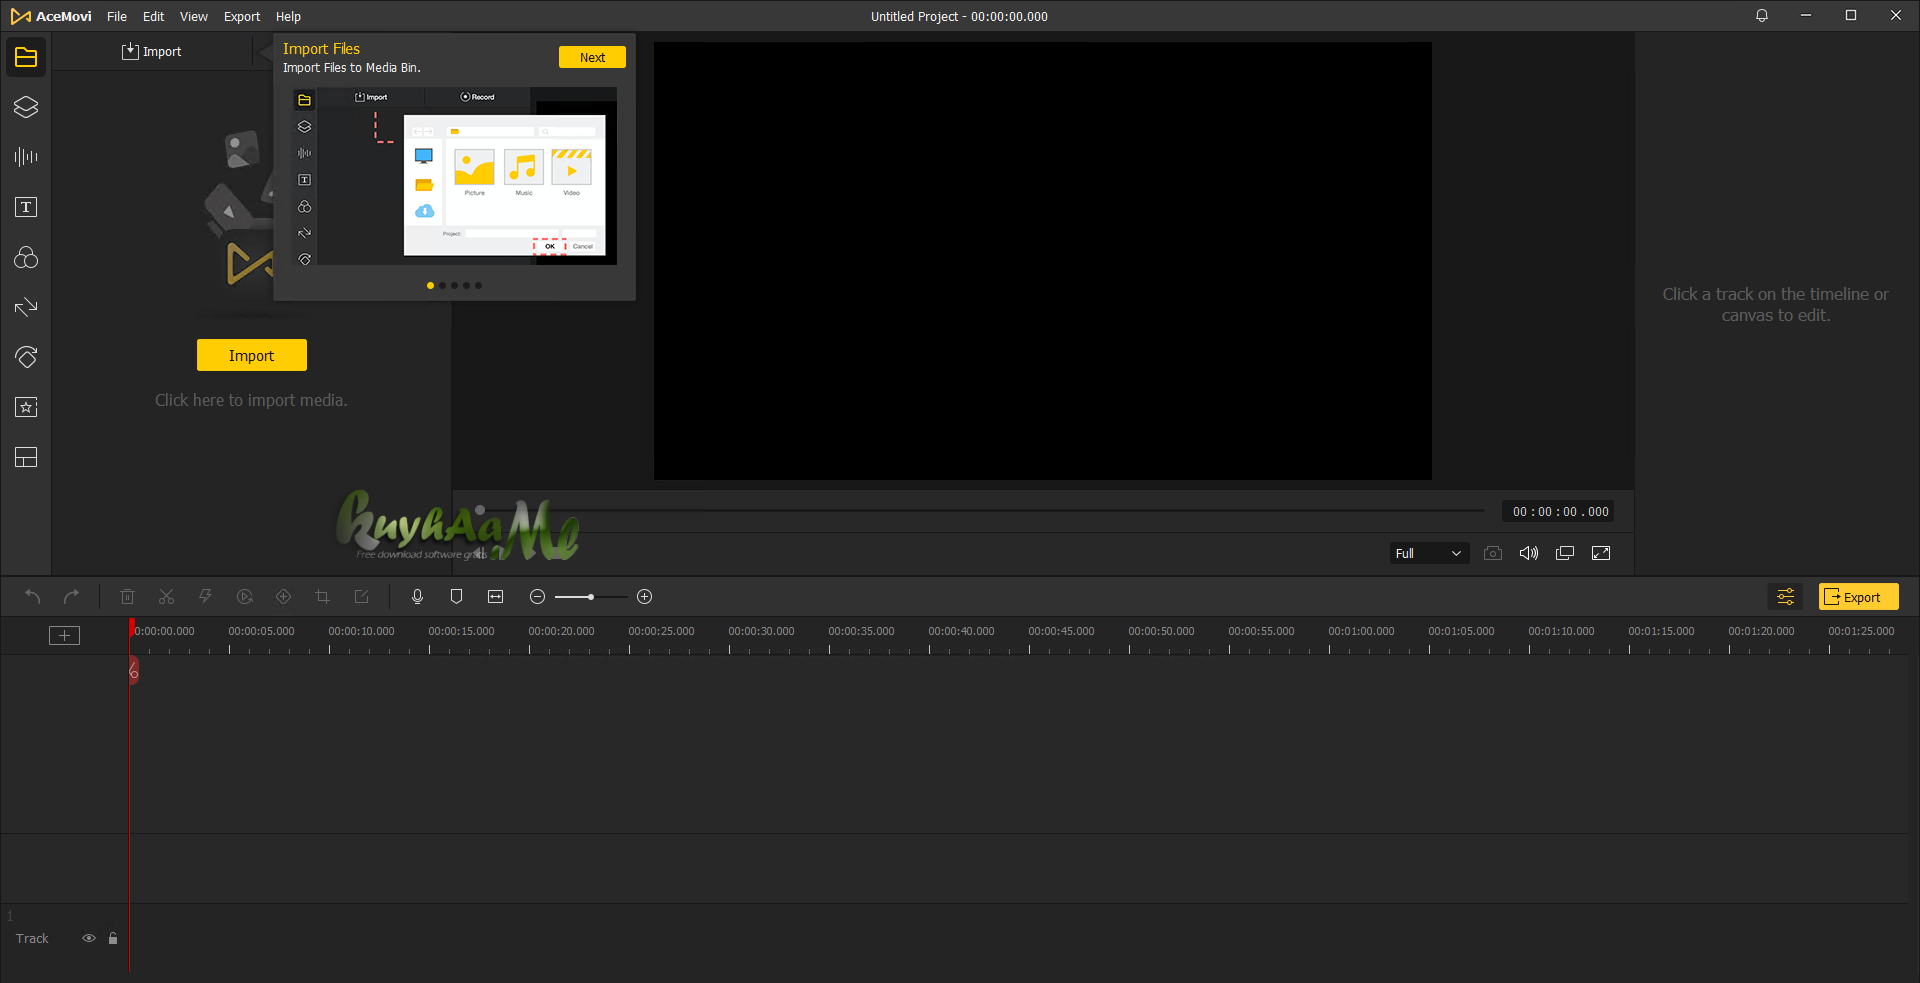Open the Audio waveform panel

click(x=26, y=157)
